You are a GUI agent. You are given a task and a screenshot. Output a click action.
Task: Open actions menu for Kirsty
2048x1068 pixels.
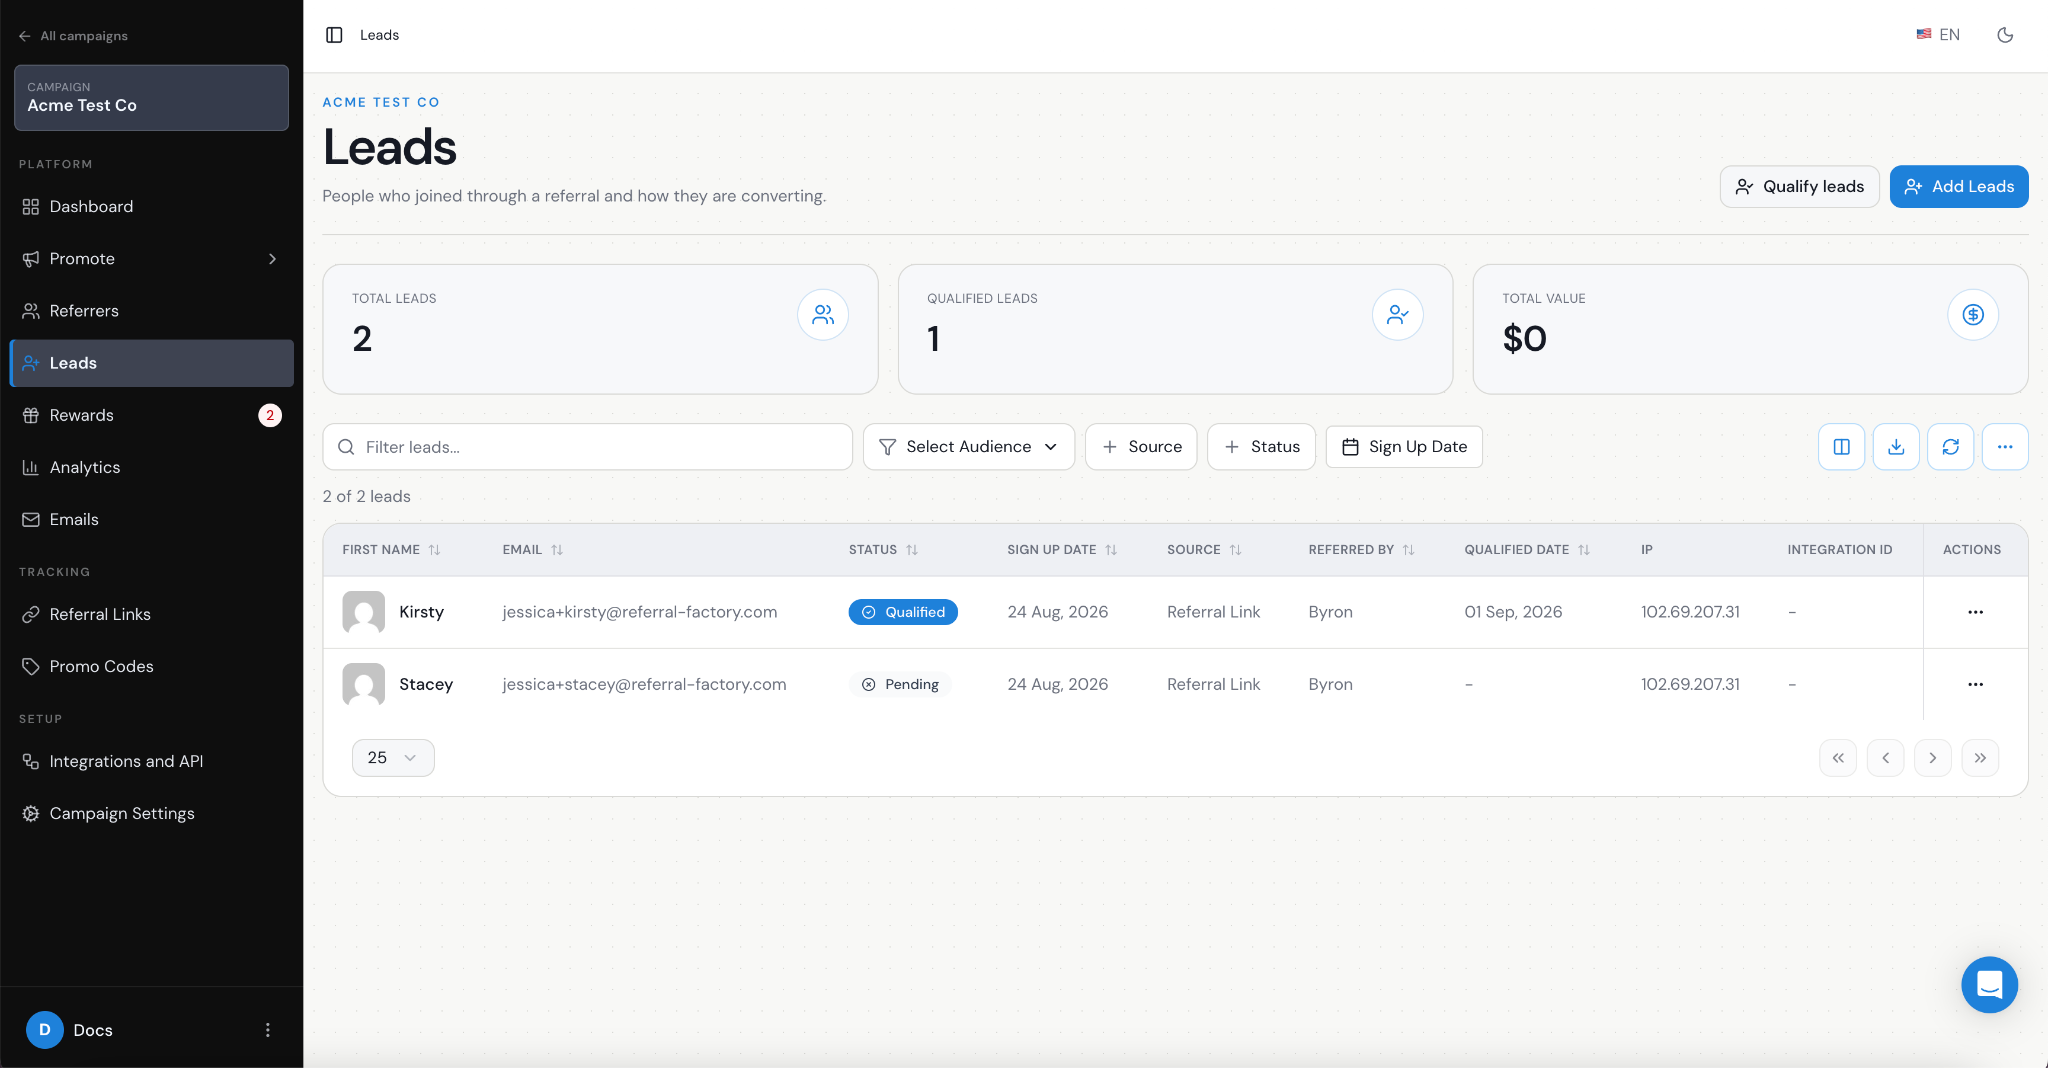tap(1975, 612)
